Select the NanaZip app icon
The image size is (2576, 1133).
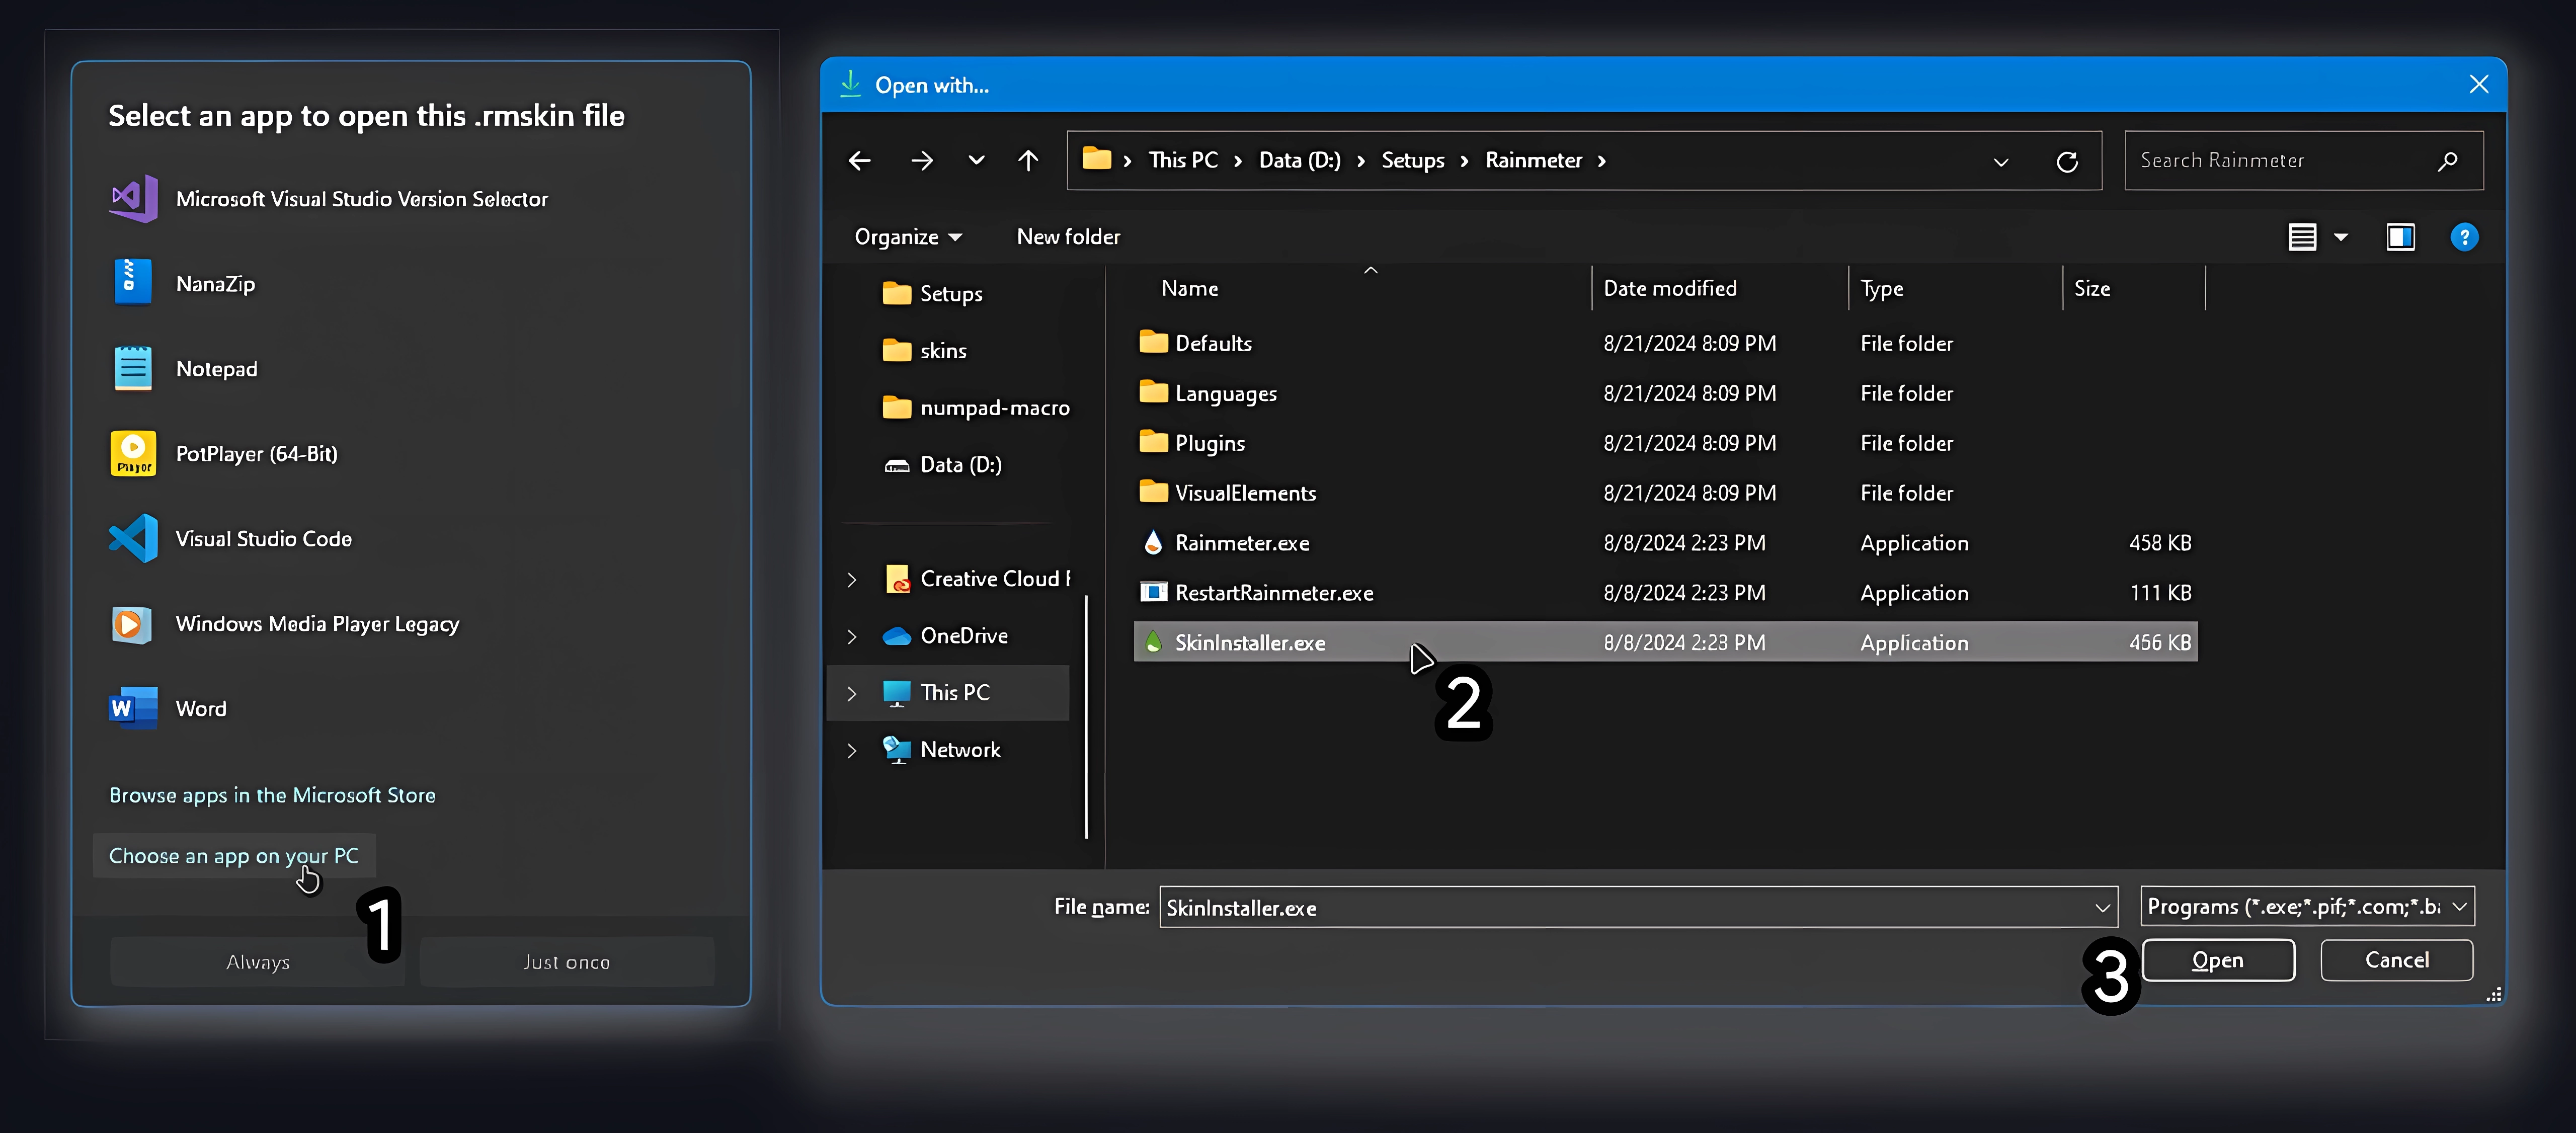132,284
